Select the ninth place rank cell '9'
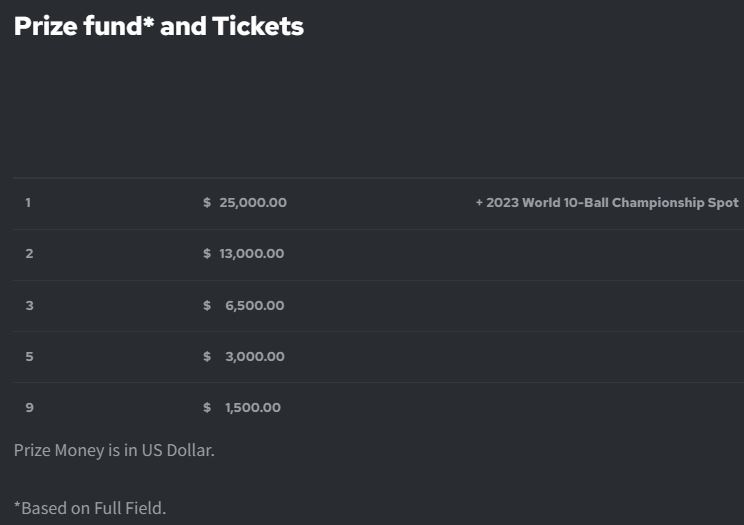Image resolution: width=744 pixels, height=525 pixels. [29, 407]
